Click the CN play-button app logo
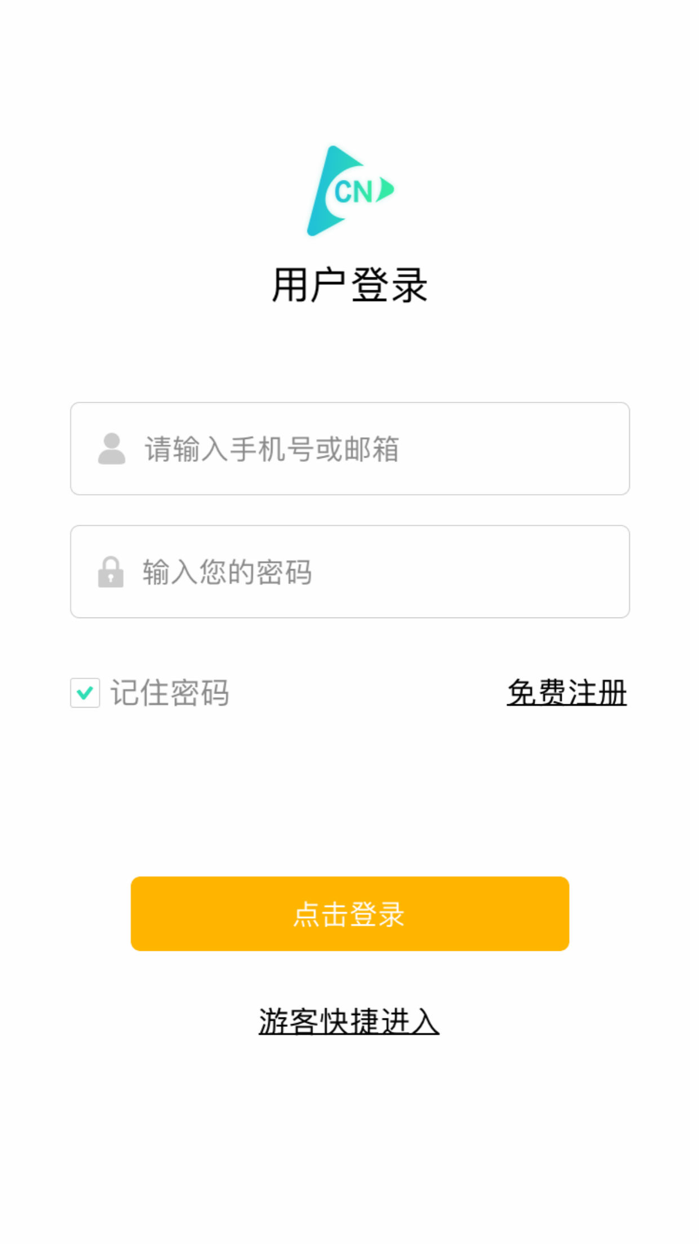 350,188
